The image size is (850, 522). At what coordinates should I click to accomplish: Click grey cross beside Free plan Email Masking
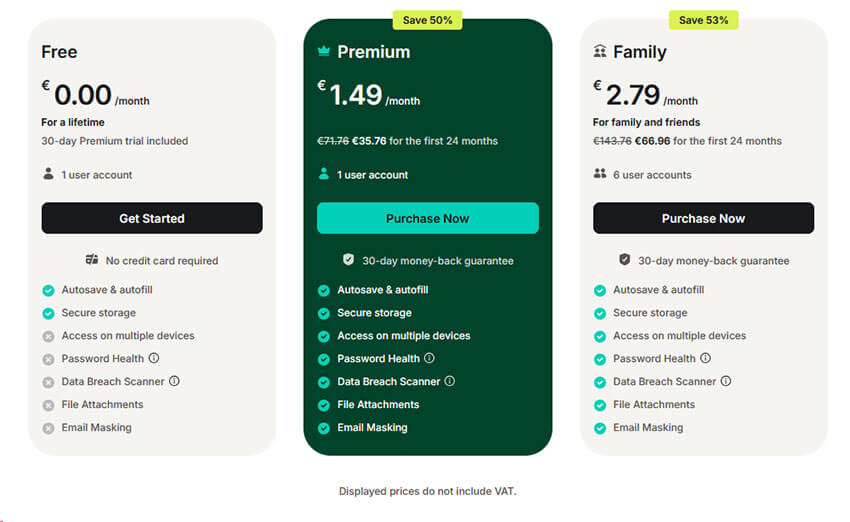[x=48, y=428]
